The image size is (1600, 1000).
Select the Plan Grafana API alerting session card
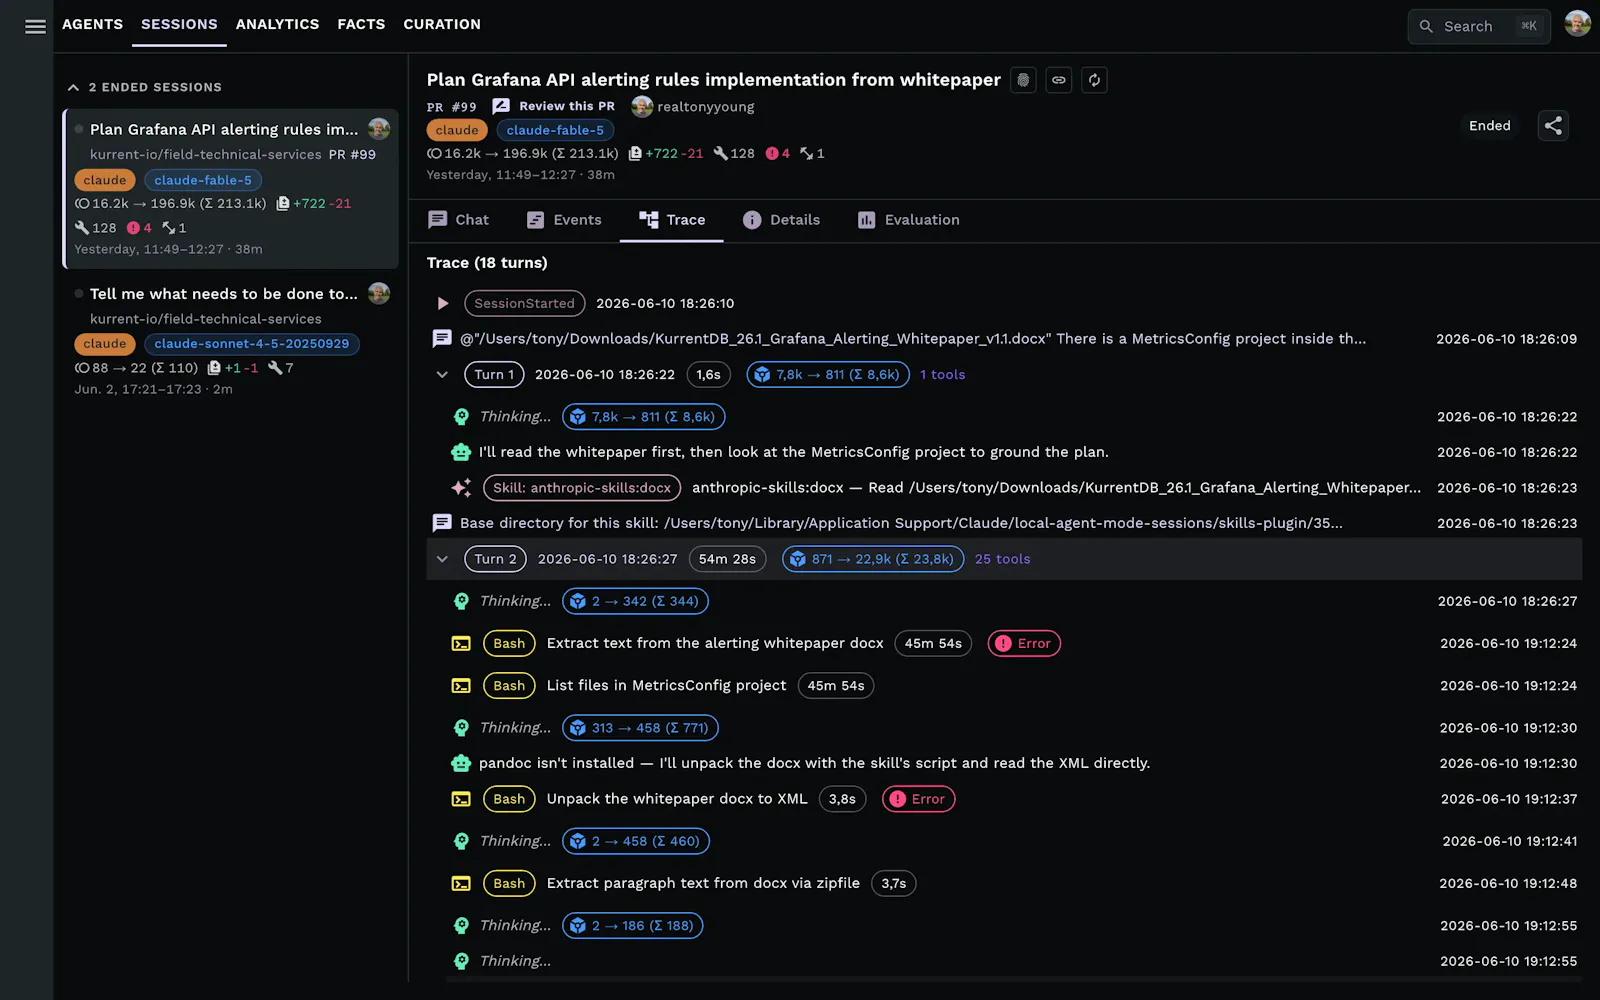click(231, 189)
